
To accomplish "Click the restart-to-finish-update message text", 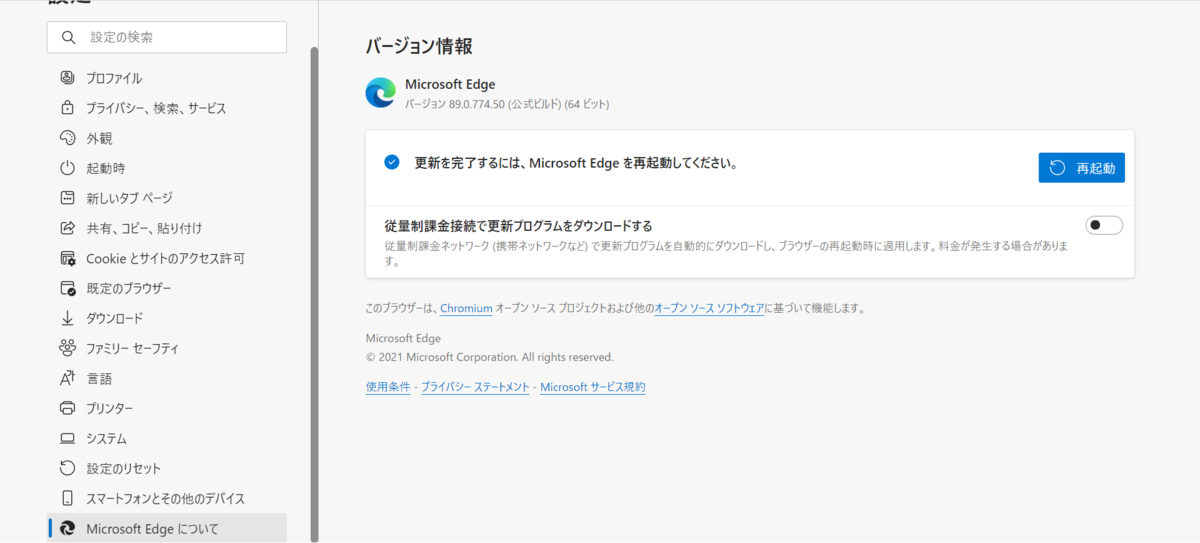I will [x=576, y=163].
